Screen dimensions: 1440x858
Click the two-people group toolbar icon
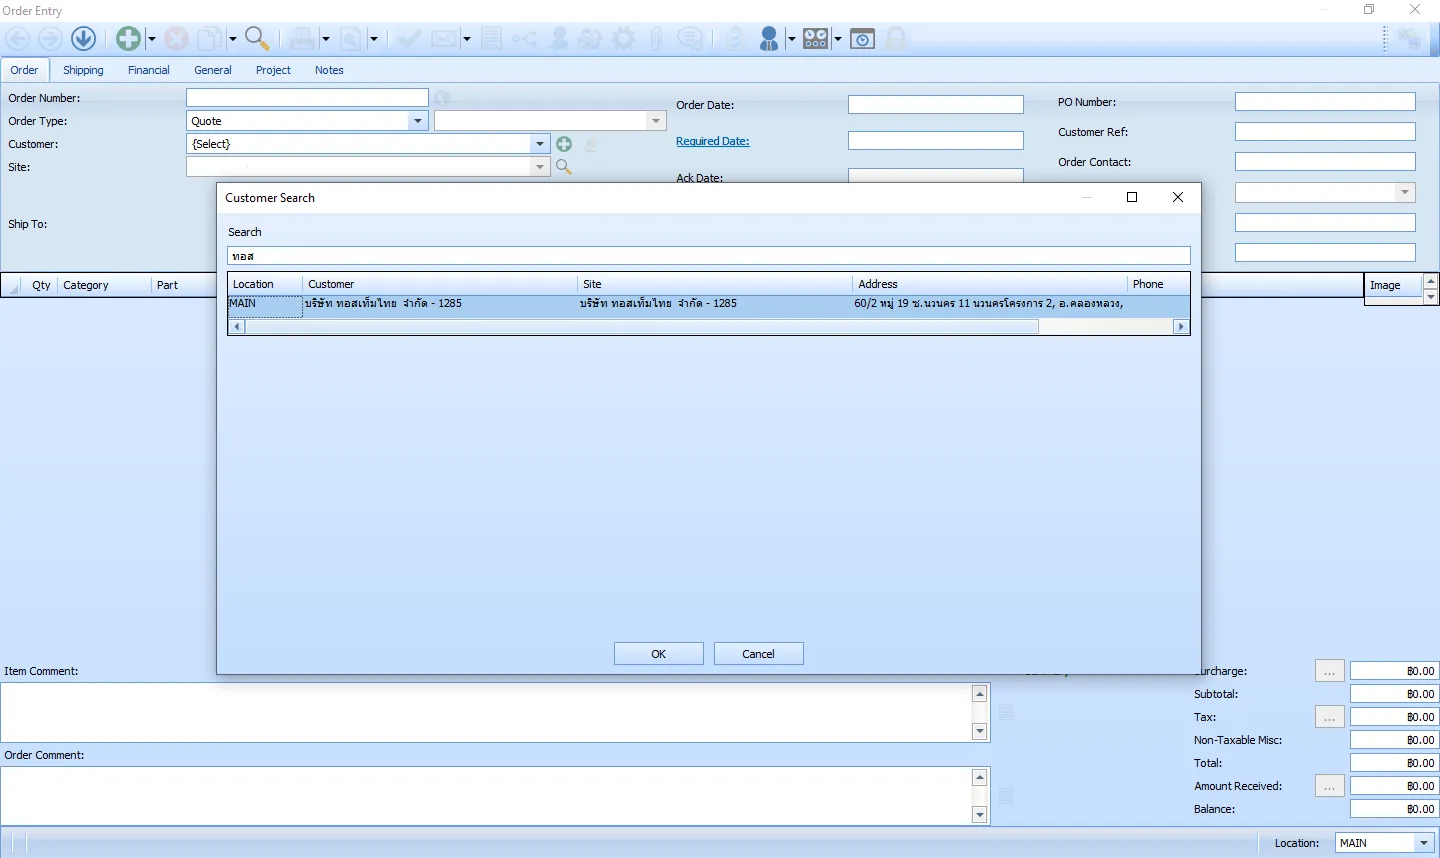591,39
